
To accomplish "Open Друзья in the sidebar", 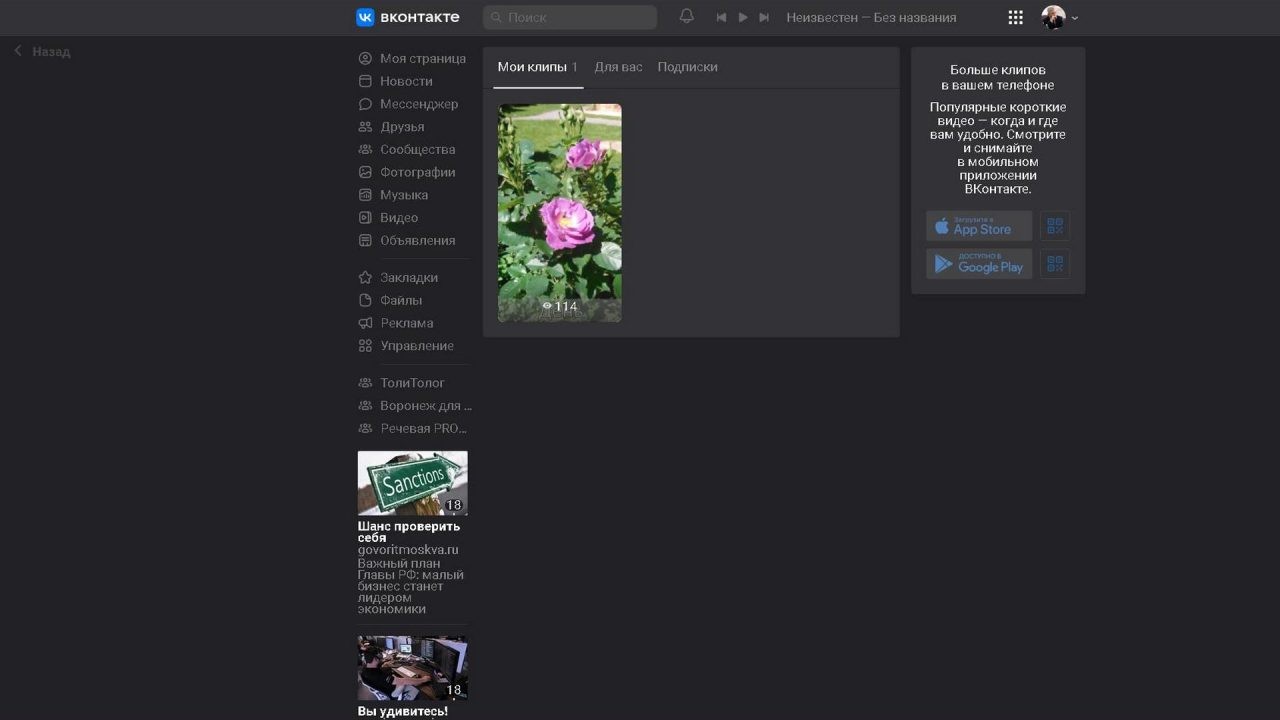I will click(391, 127).
